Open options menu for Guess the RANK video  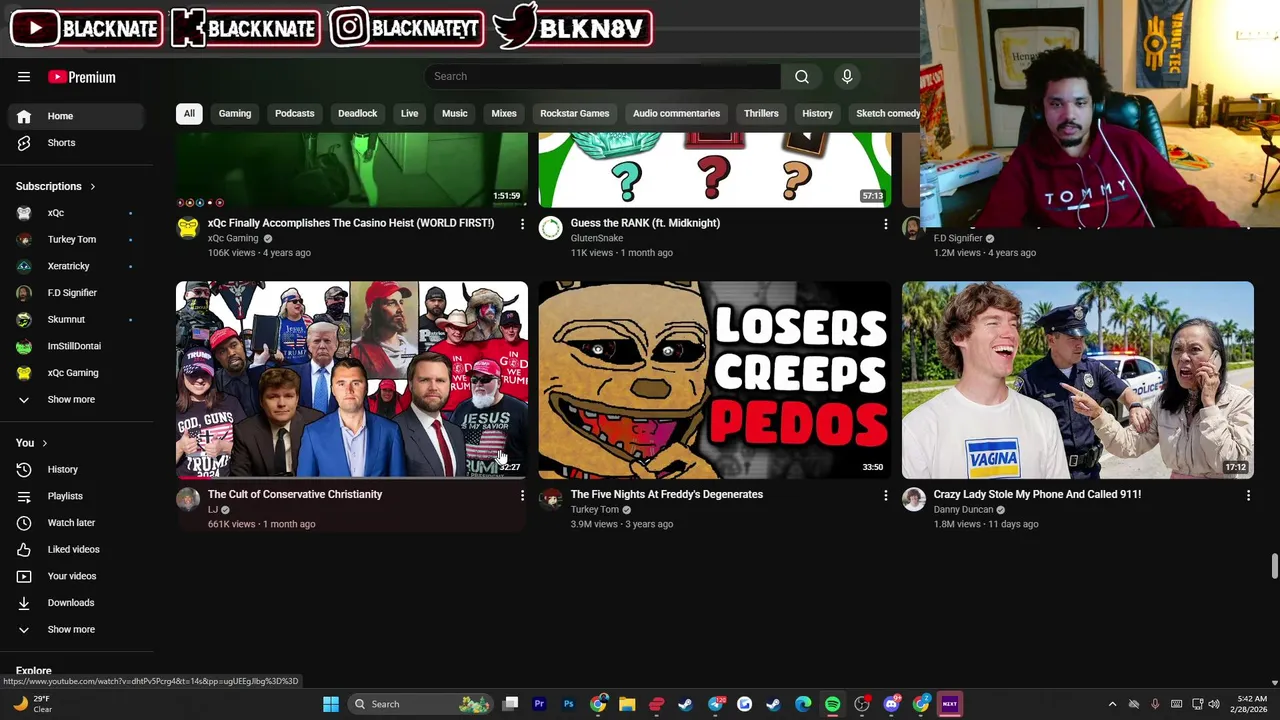(885, 224)
